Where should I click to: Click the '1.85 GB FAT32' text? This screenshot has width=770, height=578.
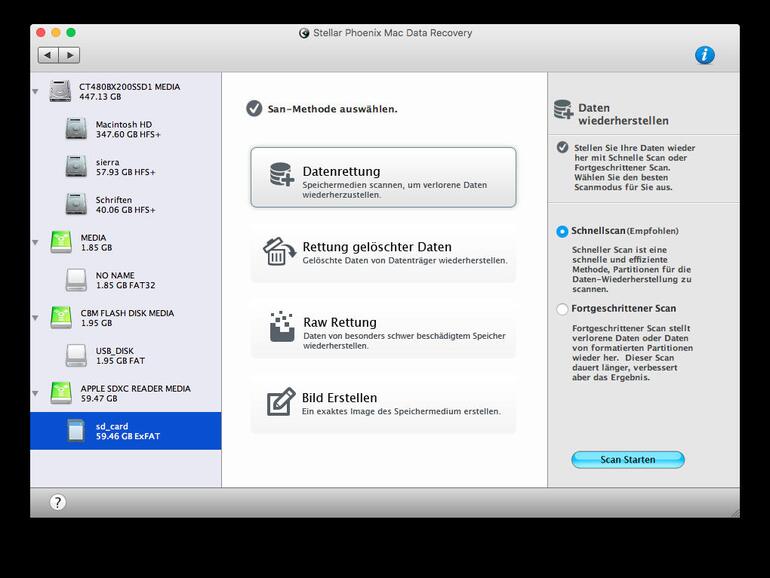pyautogui.click(x=125, y=285)
